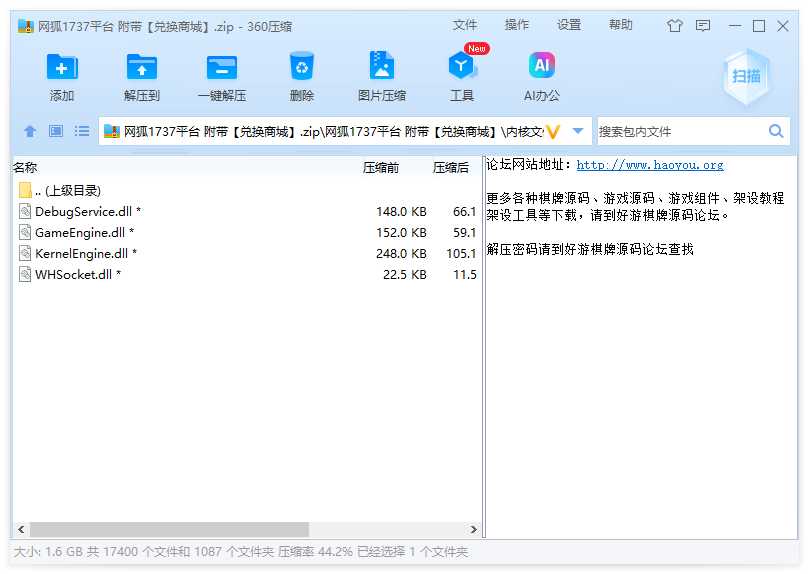The image size is (809, 574).
Task: Open the 操作 menu
Action: [x=516, y=25]
